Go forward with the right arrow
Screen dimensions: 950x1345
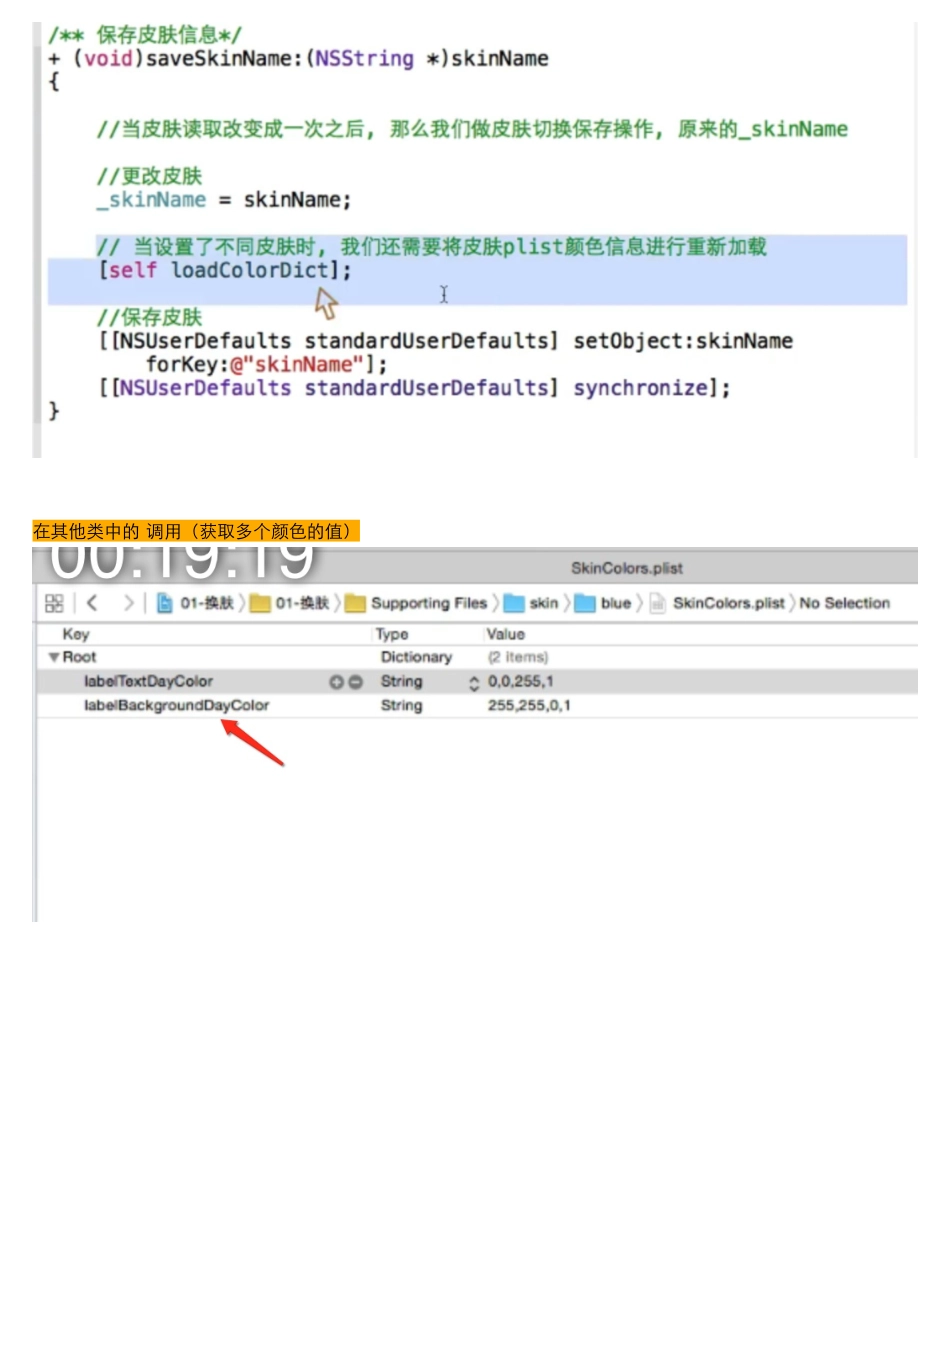click(x=128, y=603)
